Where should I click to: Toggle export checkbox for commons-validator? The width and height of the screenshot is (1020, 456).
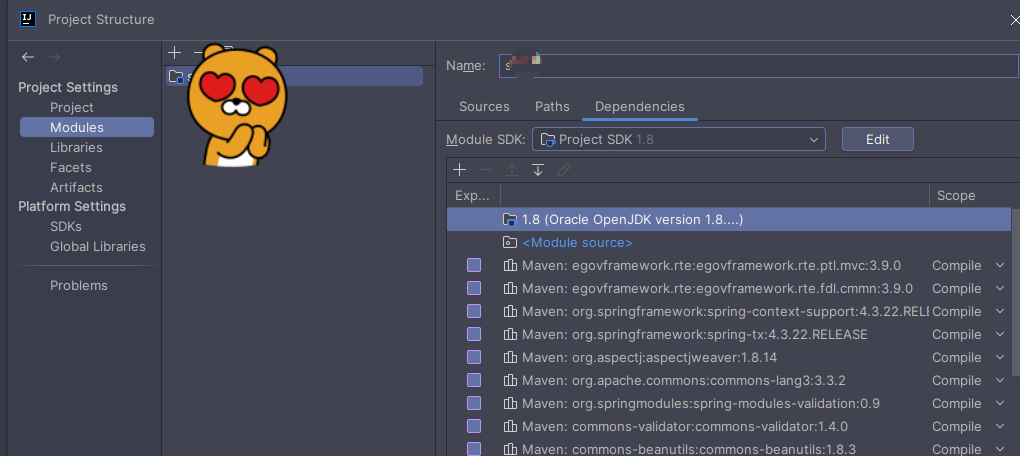click(x=474, y=426)
